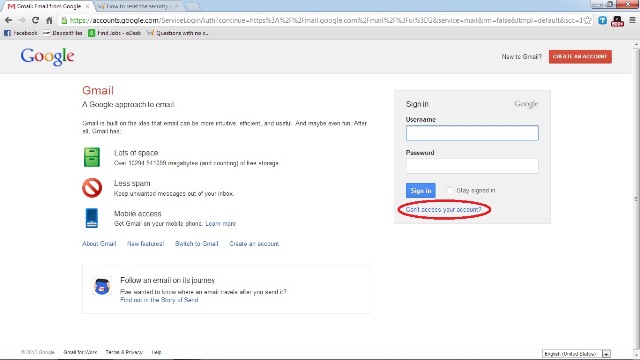Open the Terms & Privacy footer link
The image size is (640, 360).
click(124, 352)
